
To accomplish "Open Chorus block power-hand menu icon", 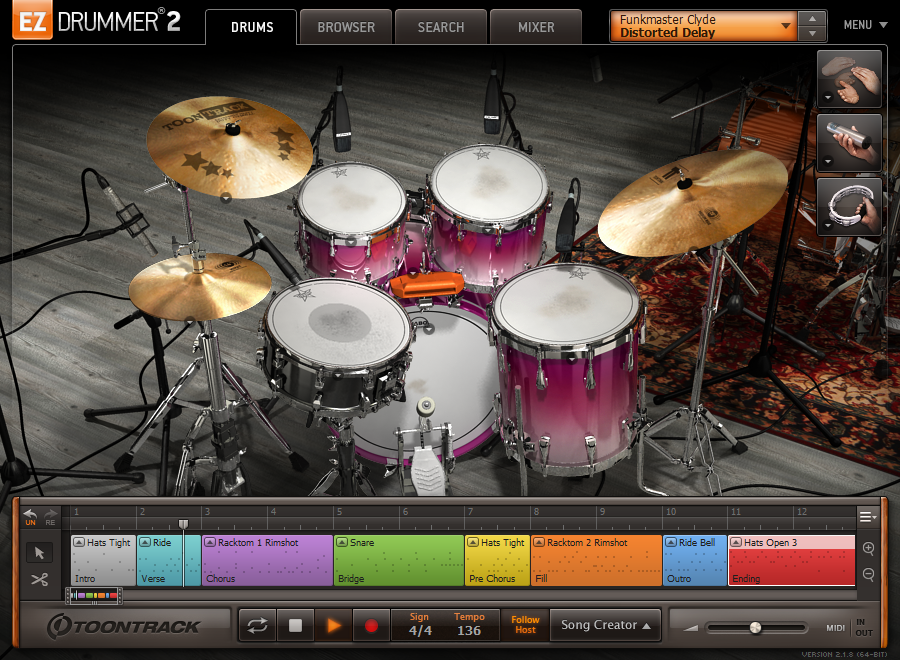I will pyautogui.click(x=210, y=542).
